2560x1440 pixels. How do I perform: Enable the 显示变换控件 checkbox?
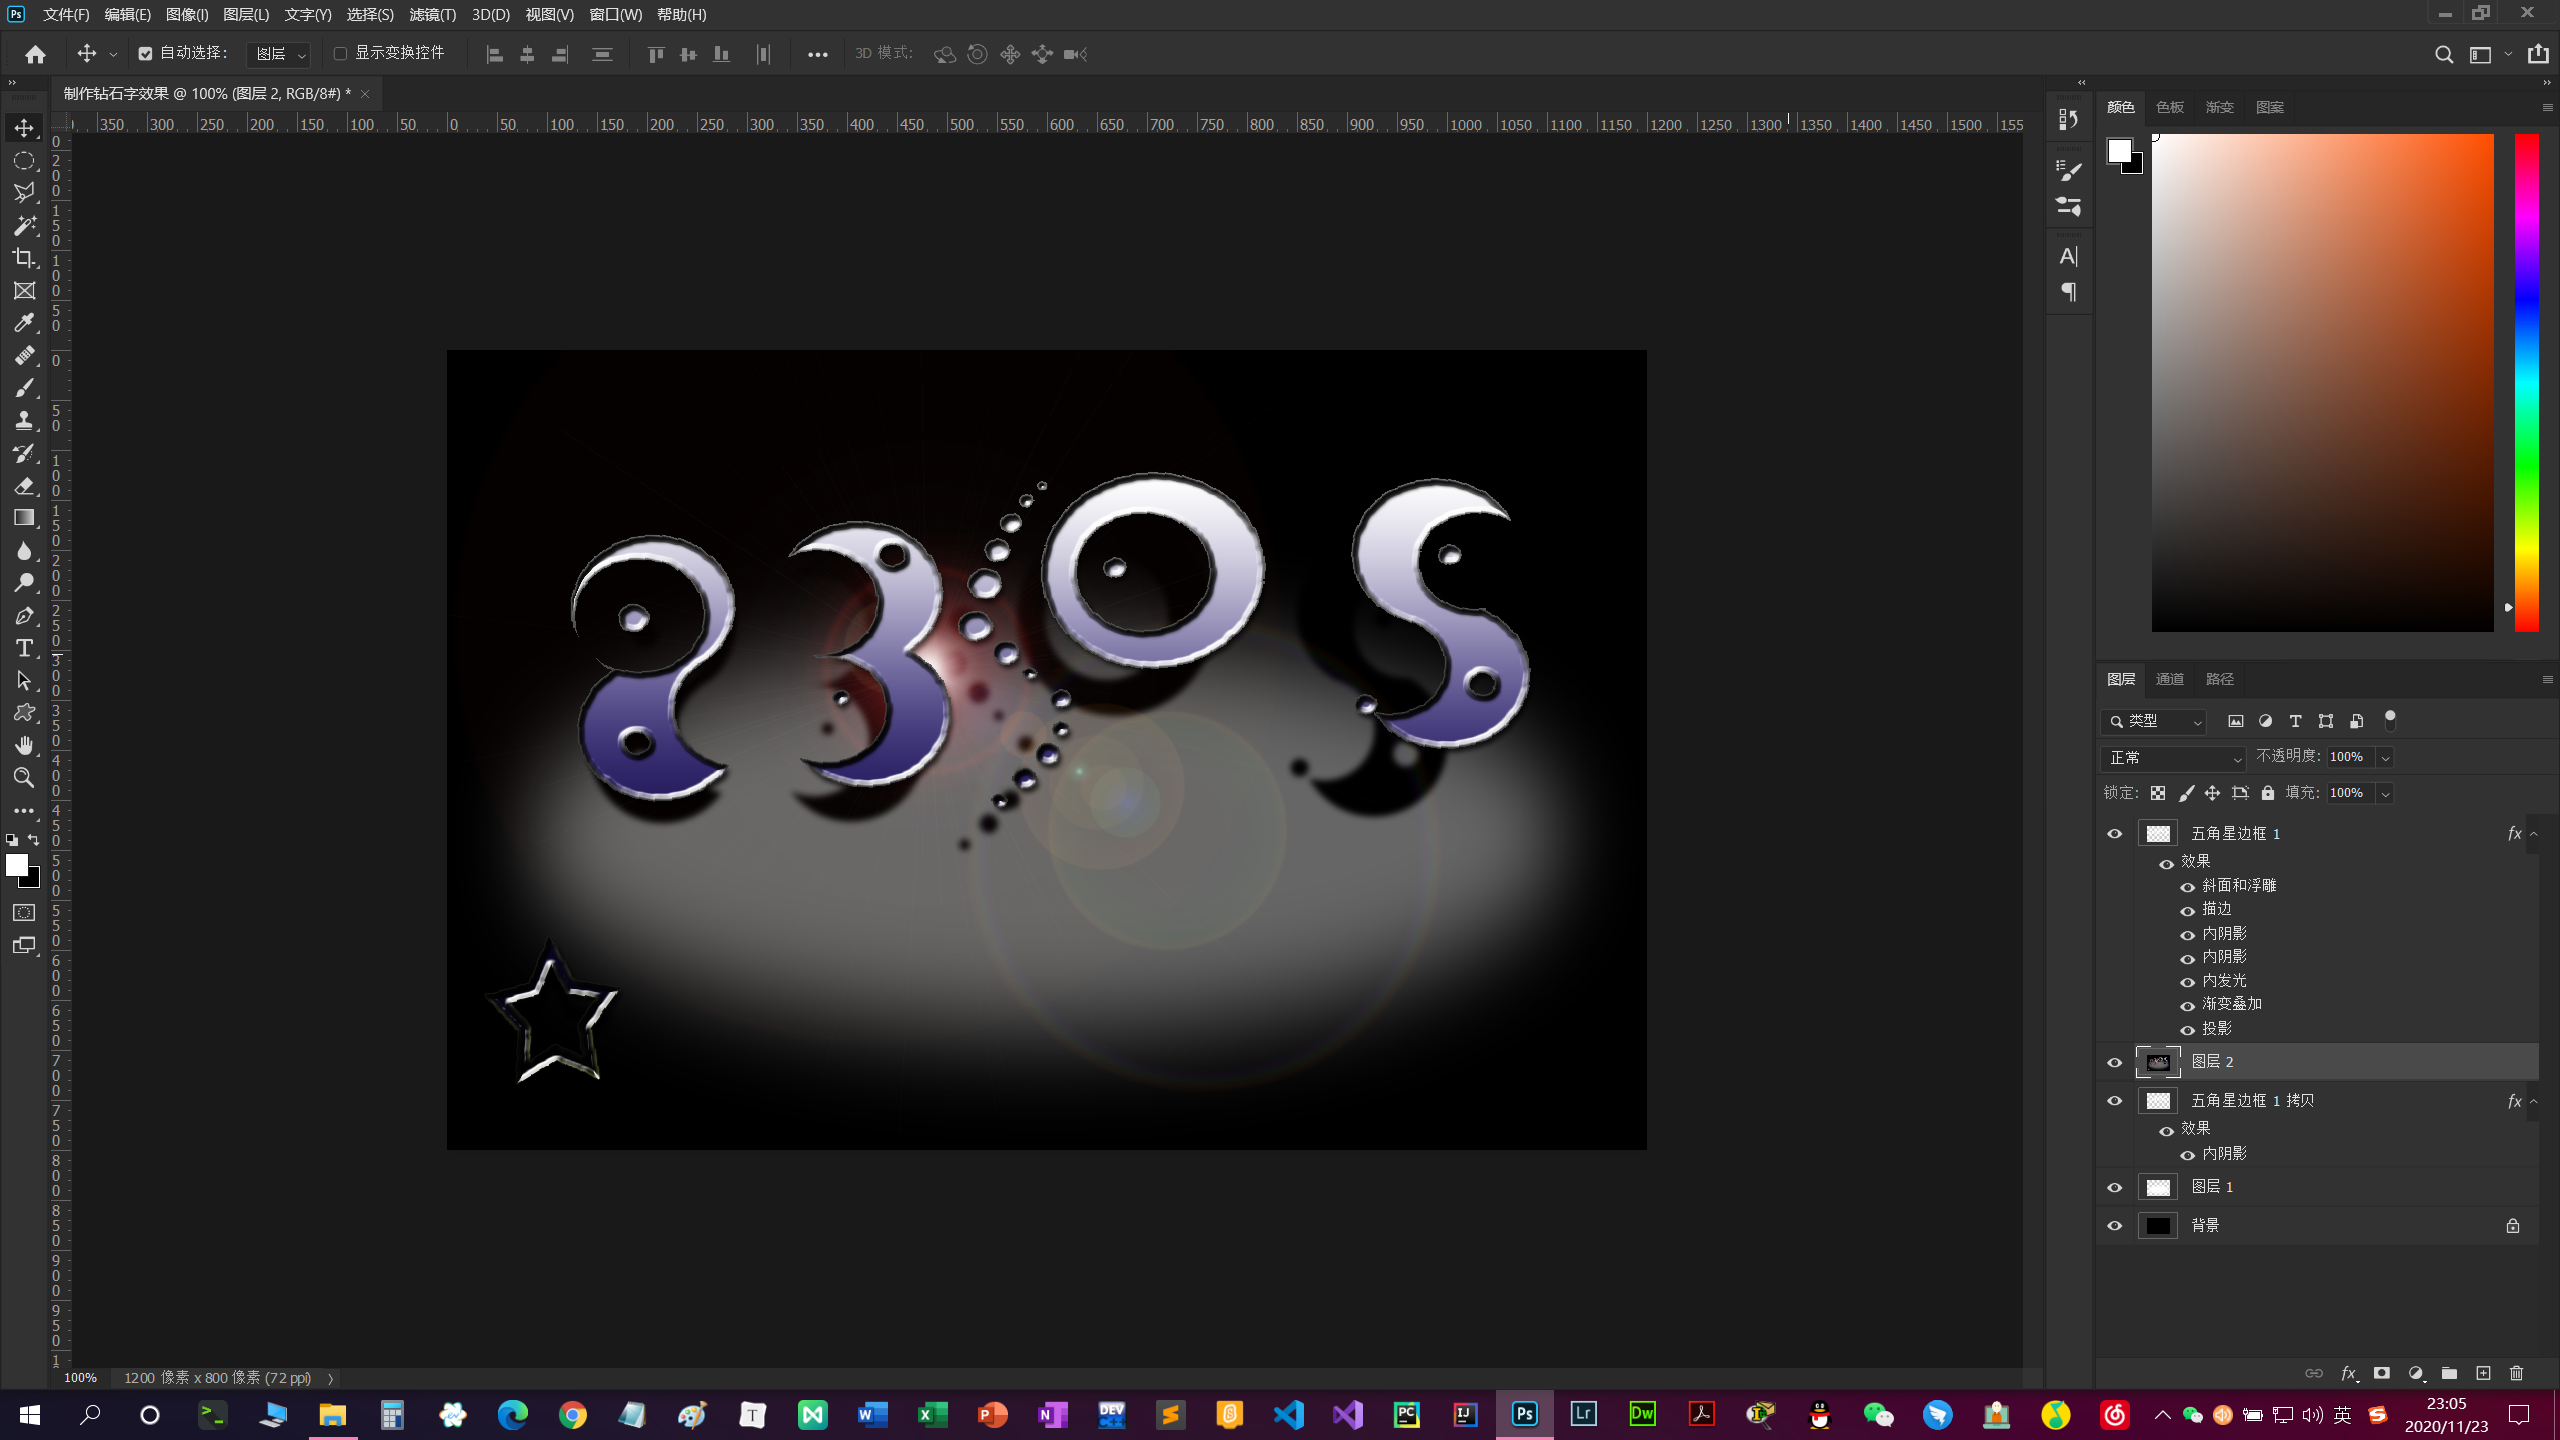click(x=340, y=54)
